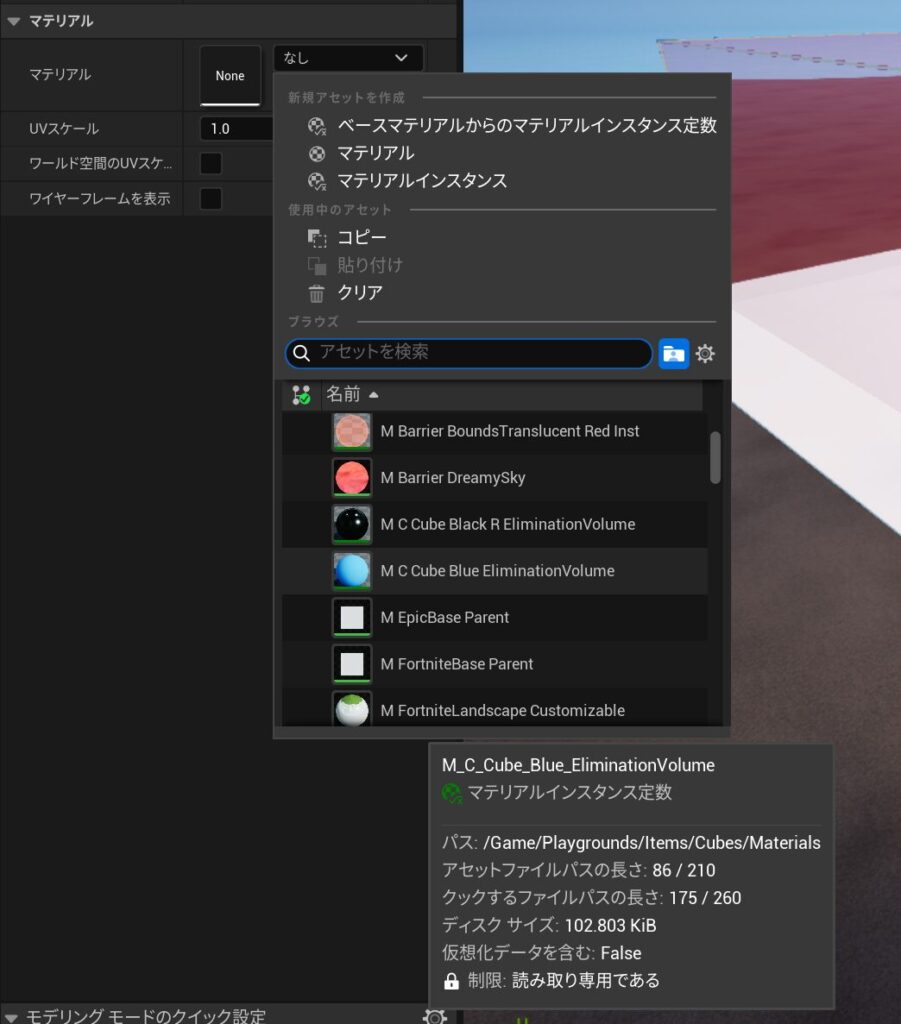Viewport: 901px width, 1024px height.
Task: Click the browse-to-asset folder icon
Action: pyautogui.click(x=674, y=354)
